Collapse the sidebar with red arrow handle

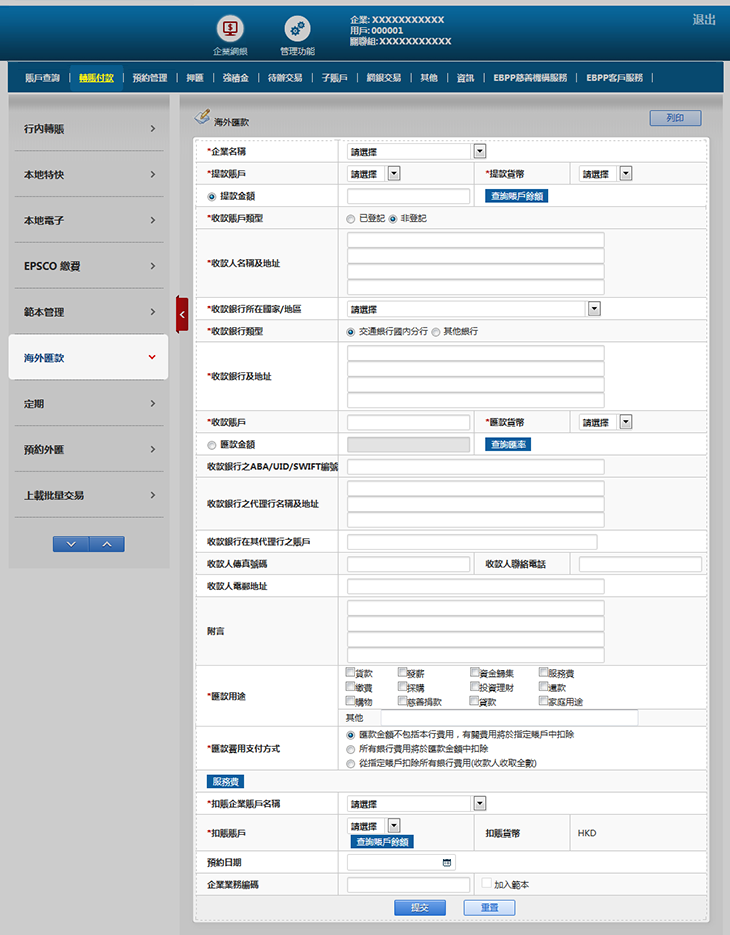pyautogui.click(x=182, y=314)
